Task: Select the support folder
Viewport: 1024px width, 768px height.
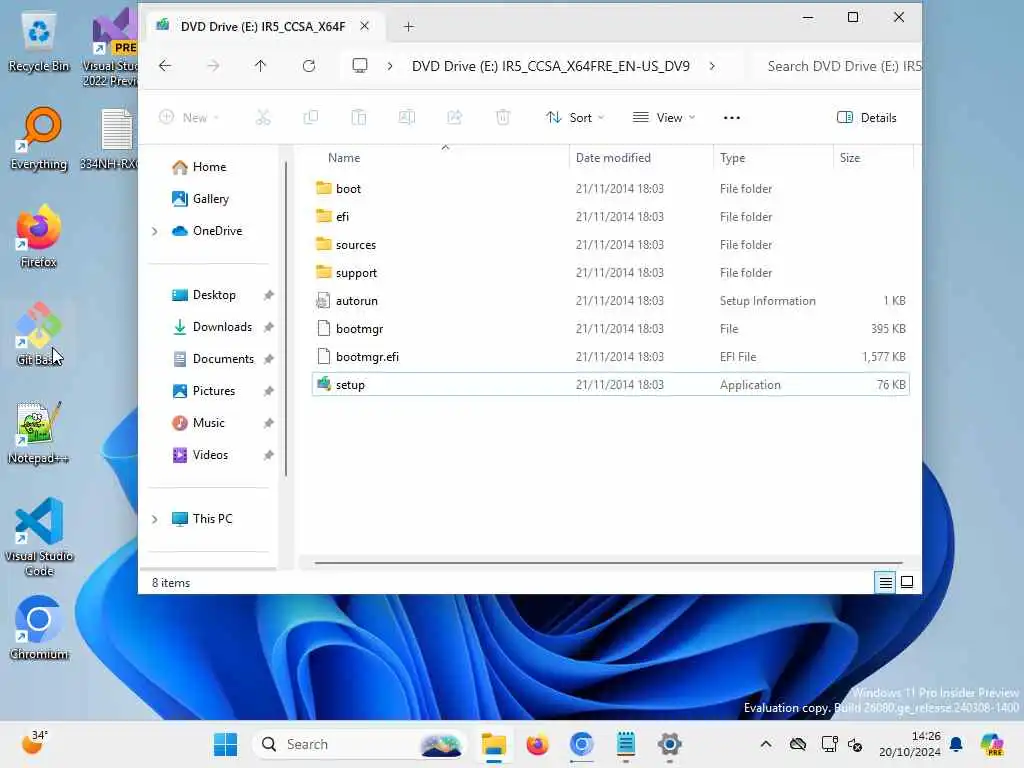Action: (x=611, y=273)
